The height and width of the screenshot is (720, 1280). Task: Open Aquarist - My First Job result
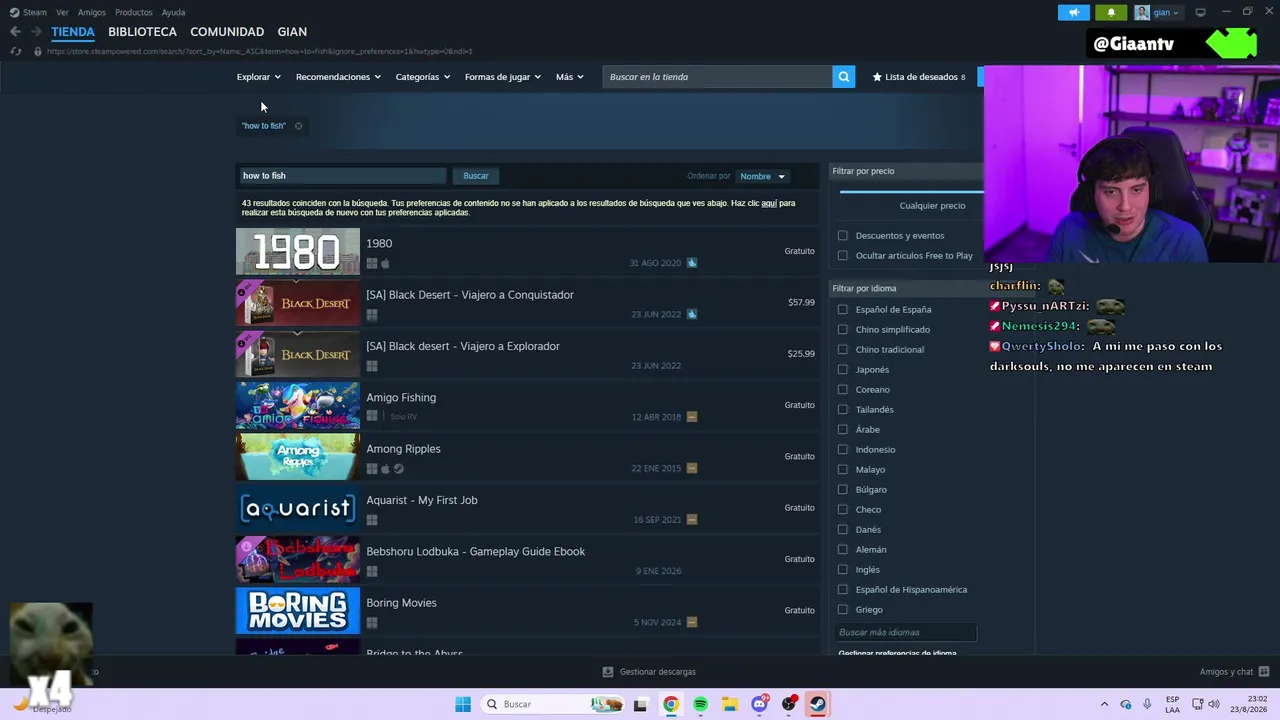[x=422, y=500]
